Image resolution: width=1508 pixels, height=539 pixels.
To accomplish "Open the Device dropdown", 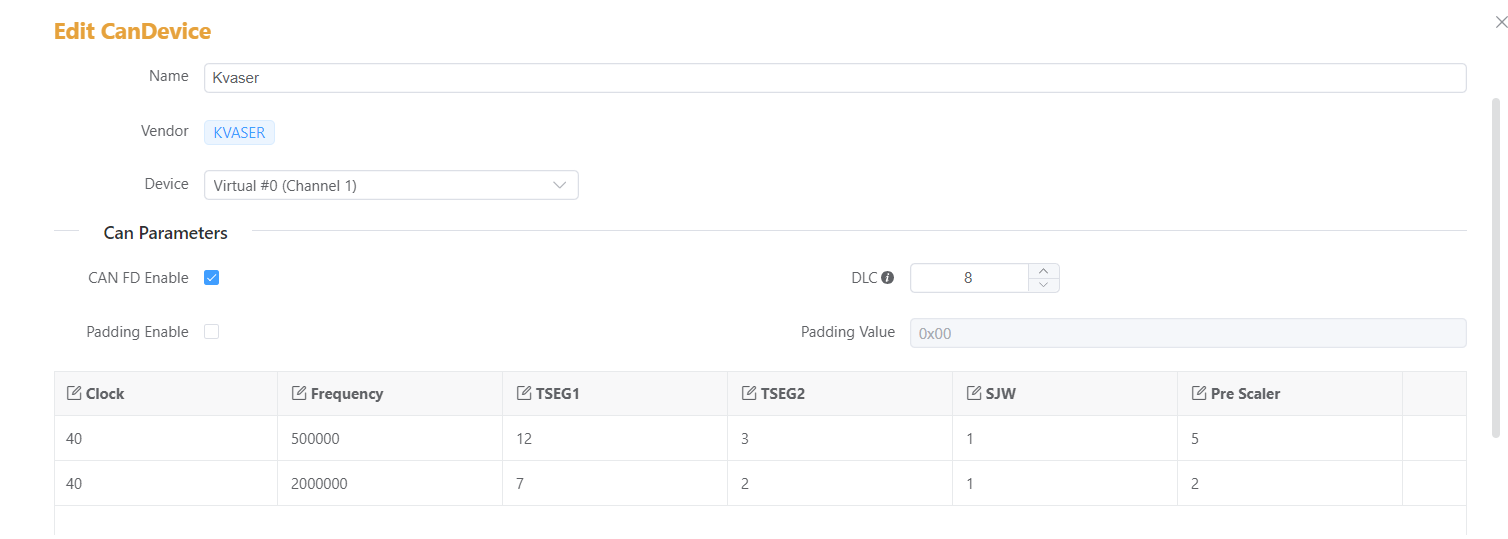I will pyautogui.click(x=391, y=185).
